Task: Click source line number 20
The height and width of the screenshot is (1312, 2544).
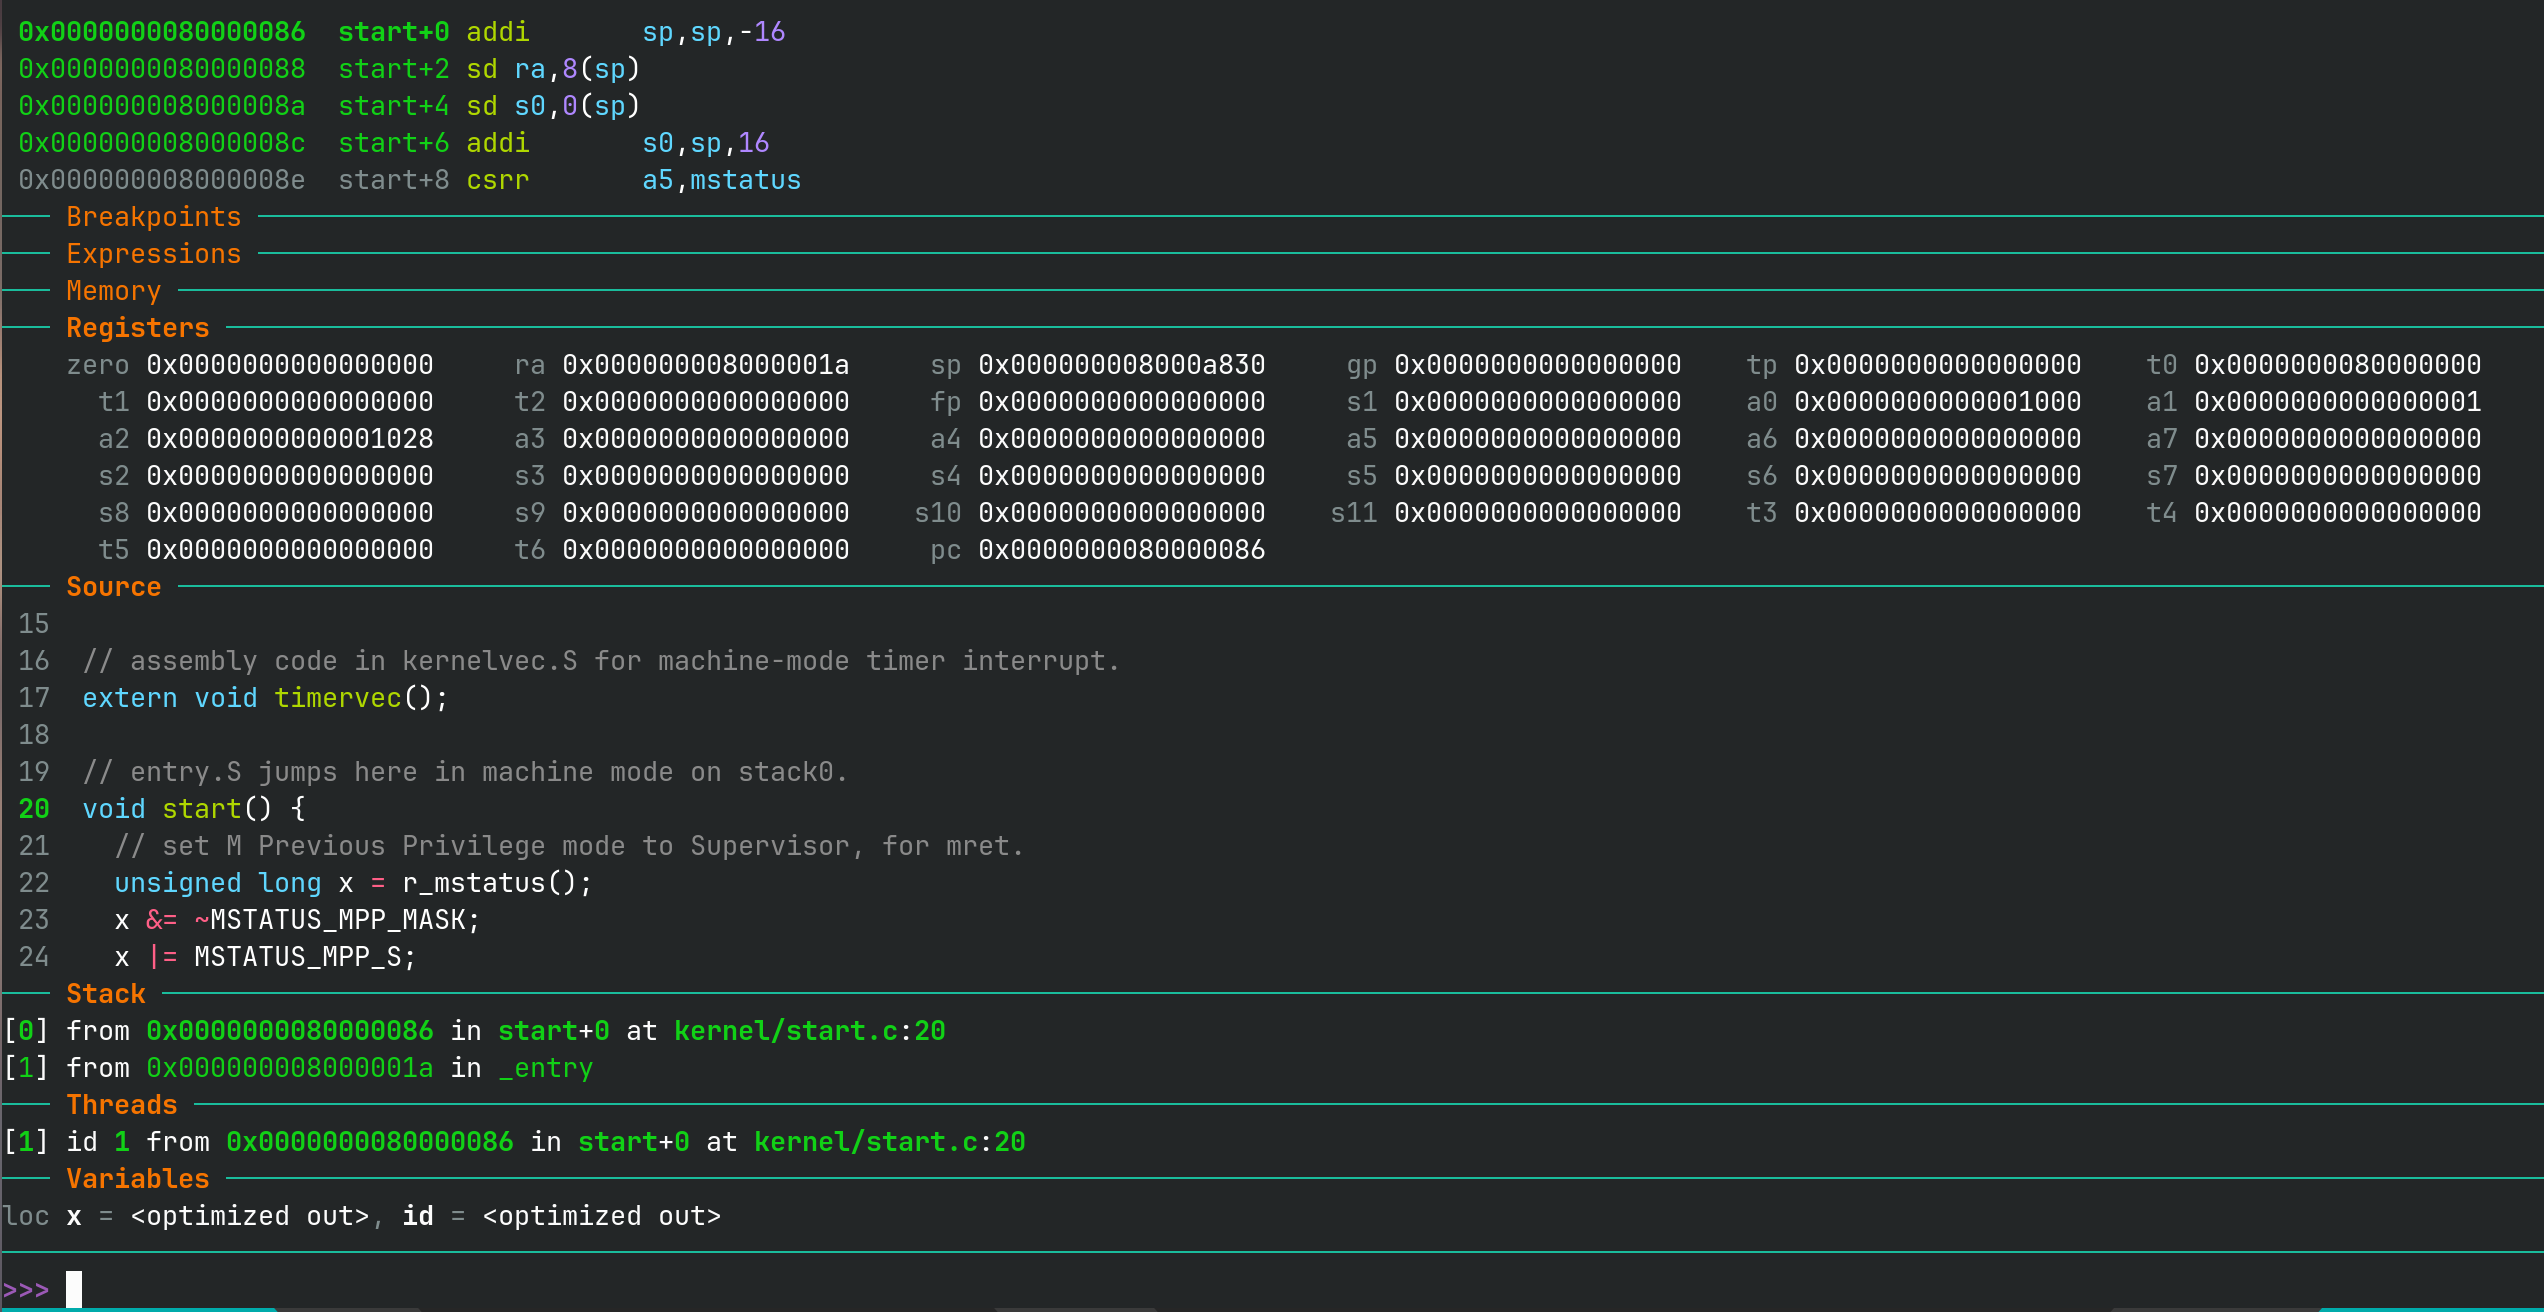Action: (33, 809)
